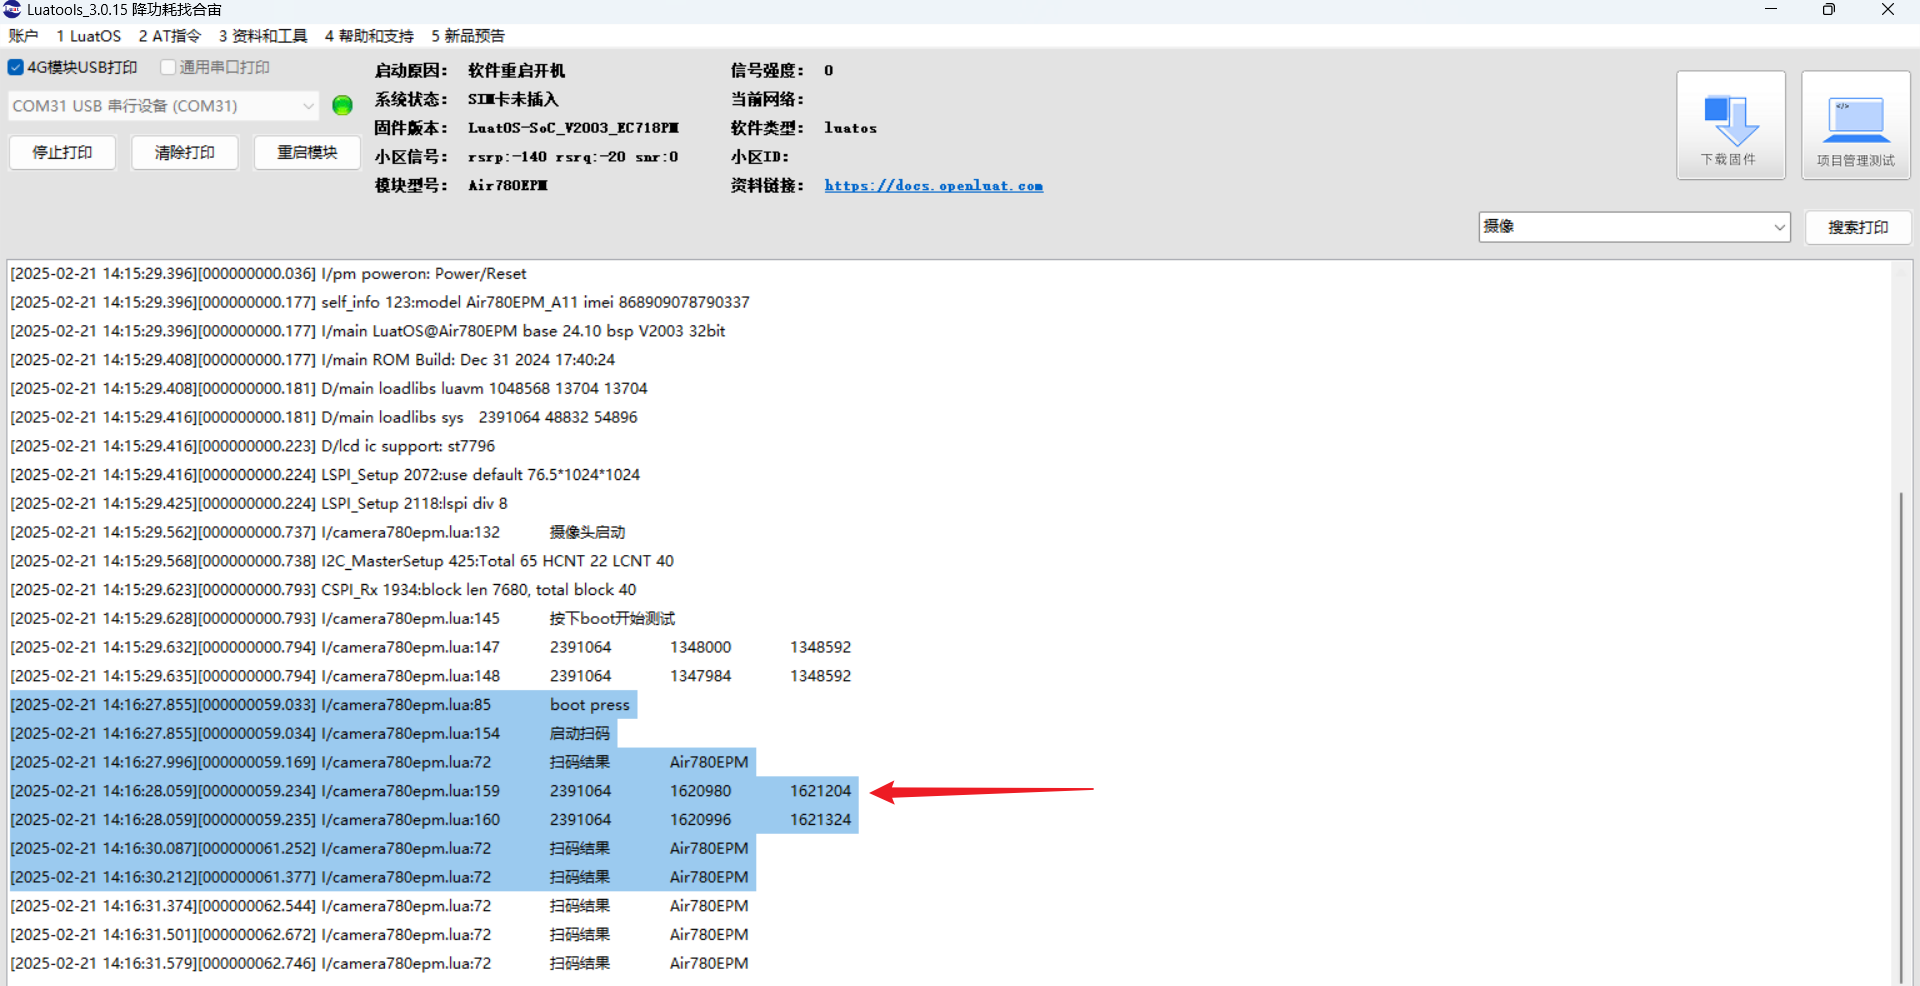Select log line with value 1621204

click(x=434, y=790)
